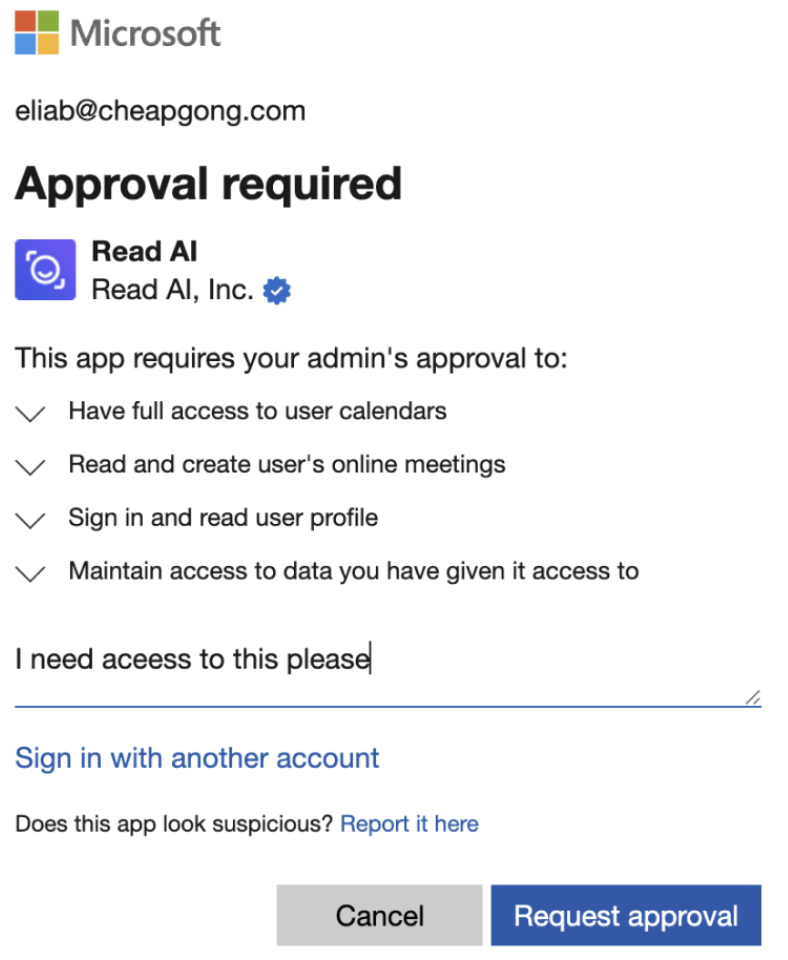
Task: Click the Report it here link
Action: pos(409,824)
